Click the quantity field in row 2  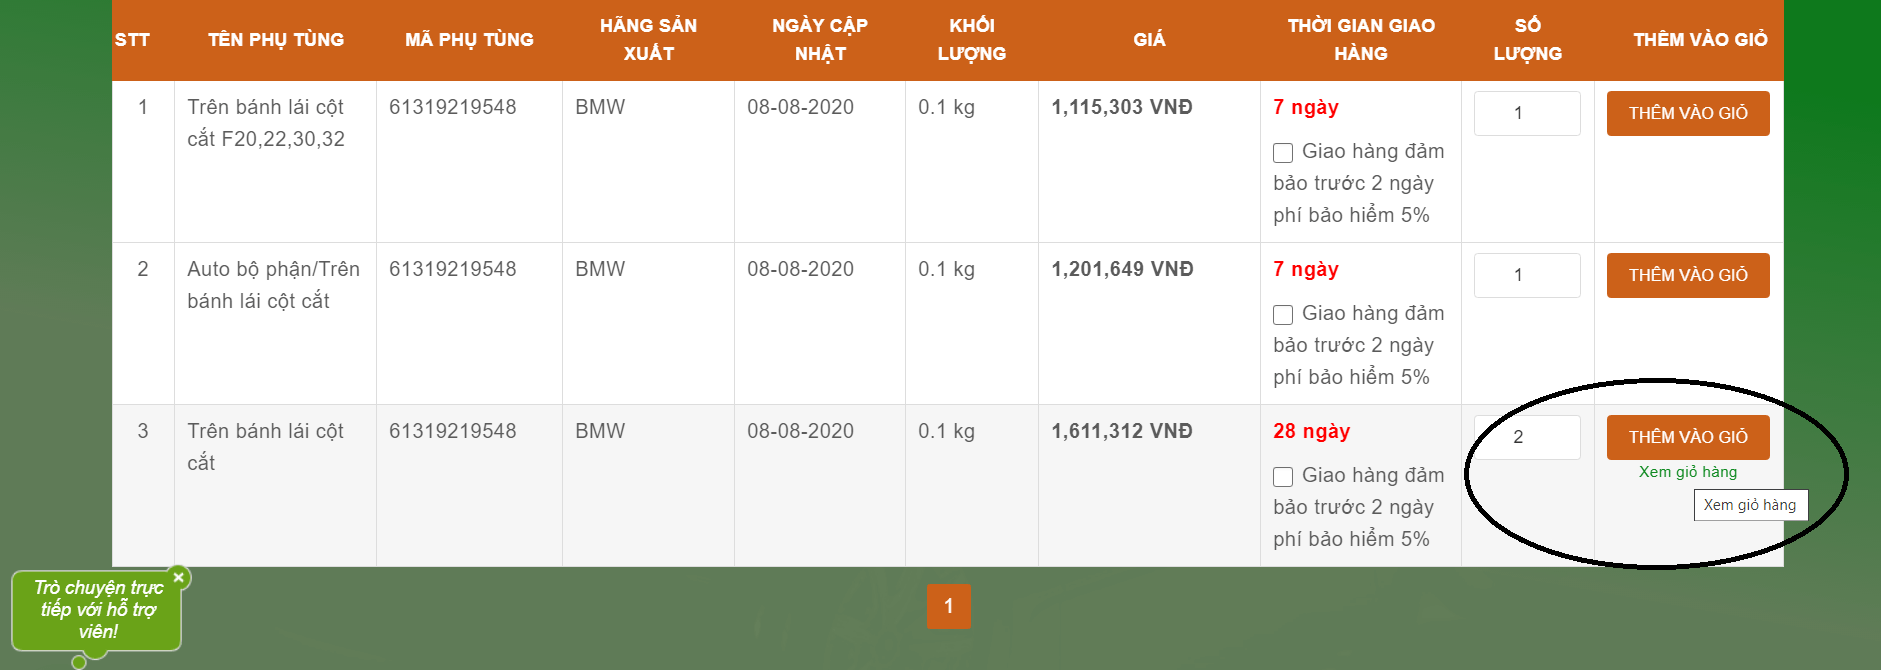click(x=1526, y=276)
